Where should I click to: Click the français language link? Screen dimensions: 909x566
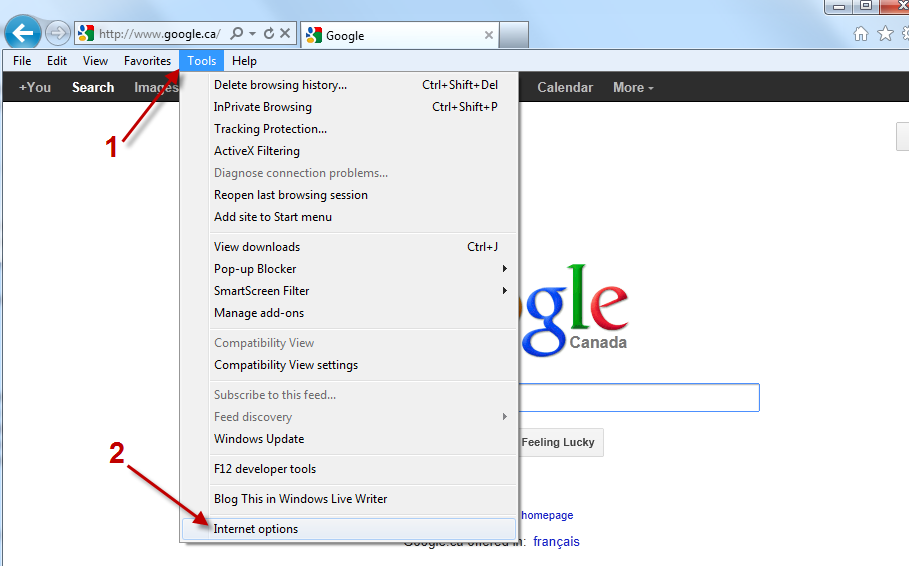[556, 542]
